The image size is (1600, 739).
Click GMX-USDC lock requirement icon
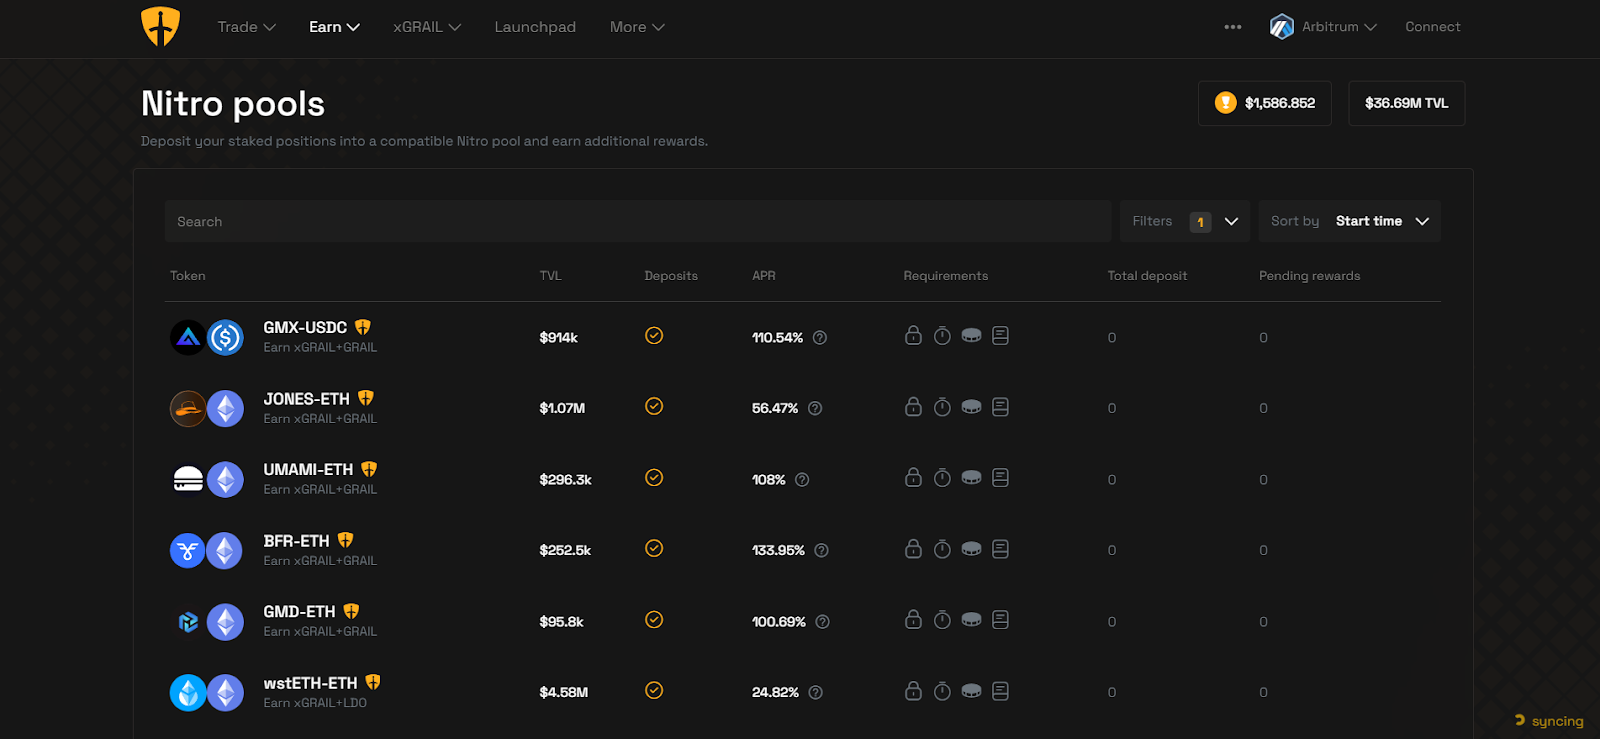coord(913,335)
